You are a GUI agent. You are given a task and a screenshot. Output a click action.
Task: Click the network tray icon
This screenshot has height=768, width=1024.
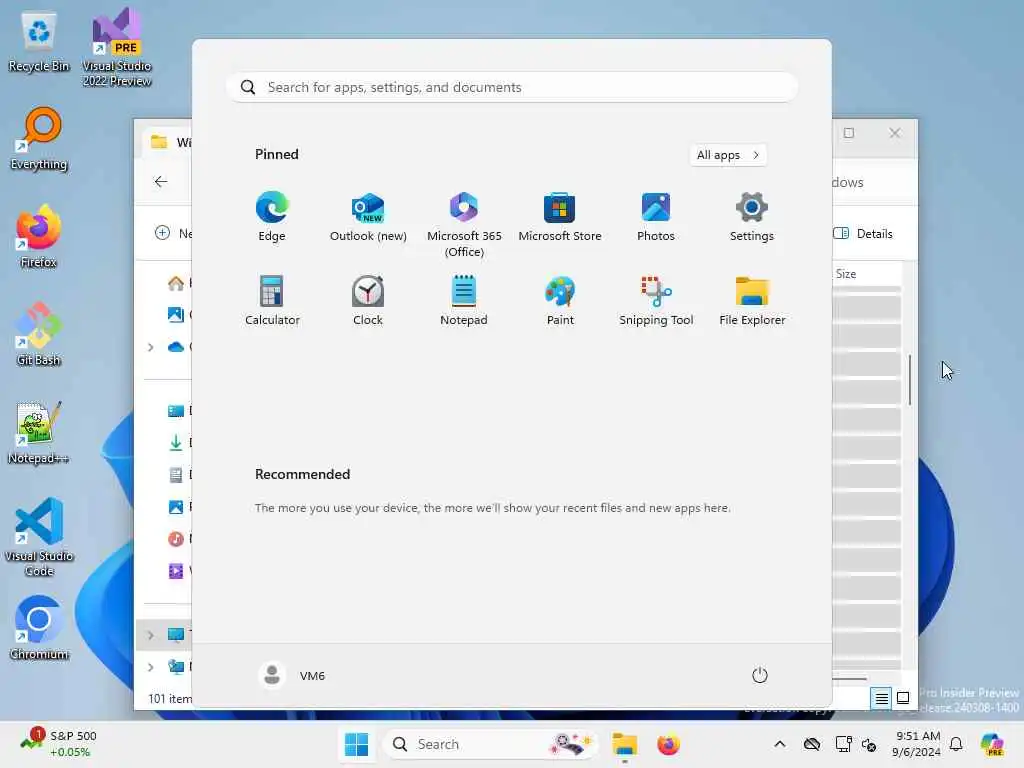pyautogui.click(x=843, y=744)
